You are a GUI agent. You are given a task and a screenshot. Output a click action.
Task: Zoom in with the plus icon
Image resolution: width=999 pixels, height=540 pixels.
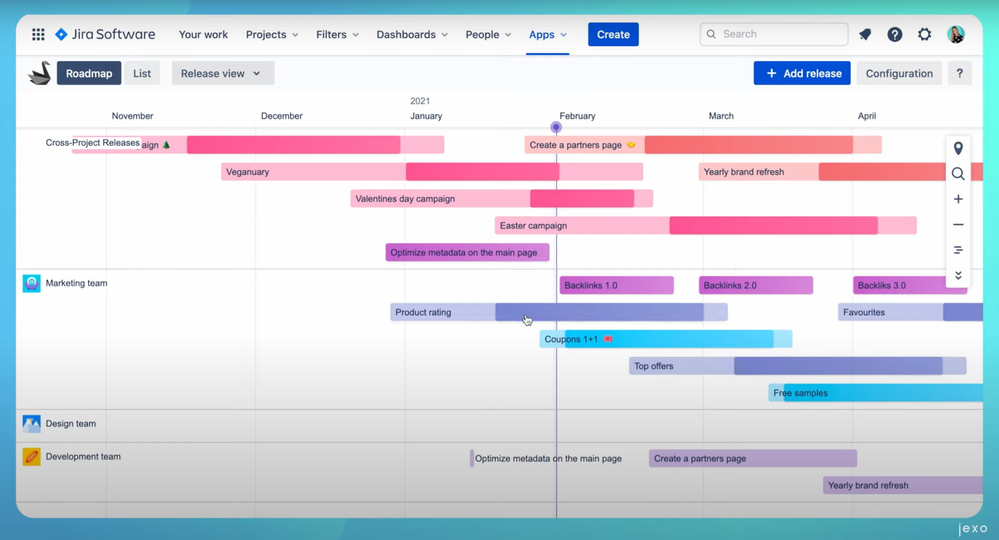pyautogui.click(x=958, y=199)
